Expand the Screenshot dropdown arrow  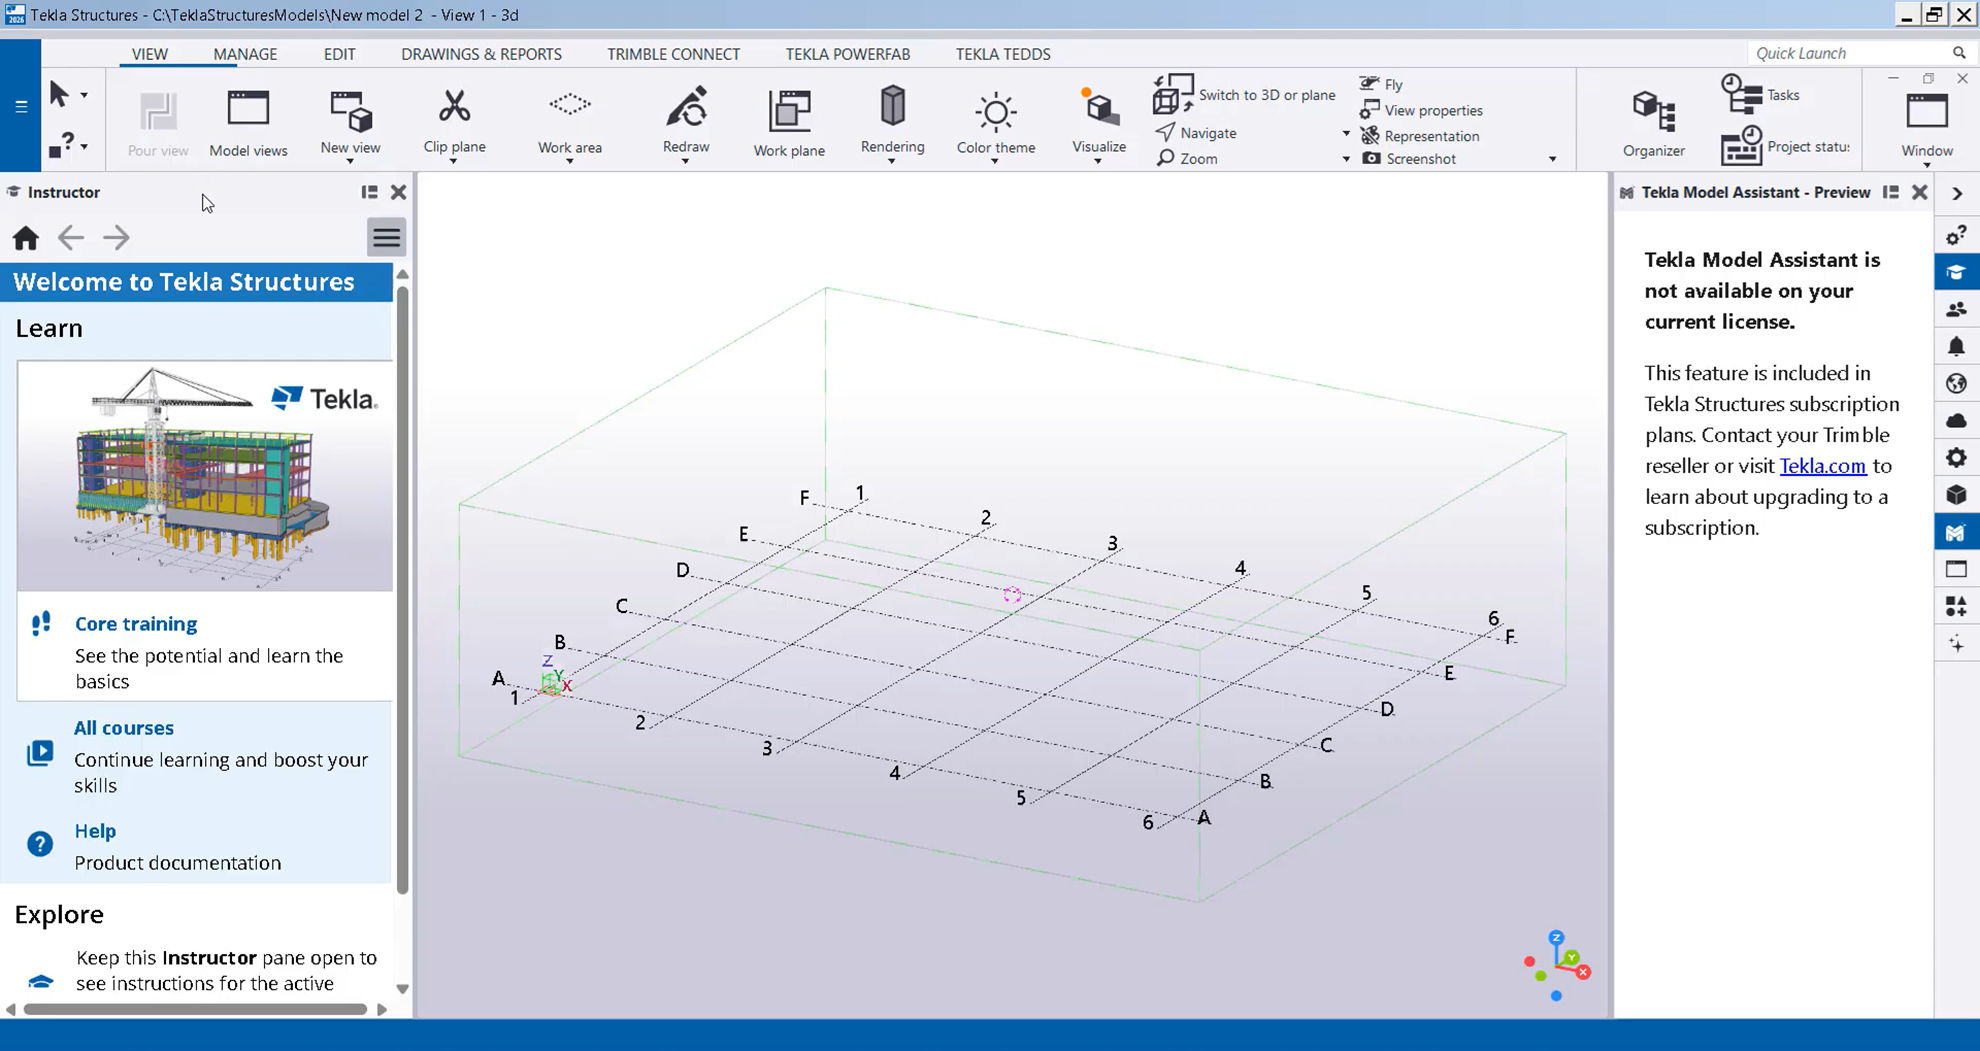1552,159
